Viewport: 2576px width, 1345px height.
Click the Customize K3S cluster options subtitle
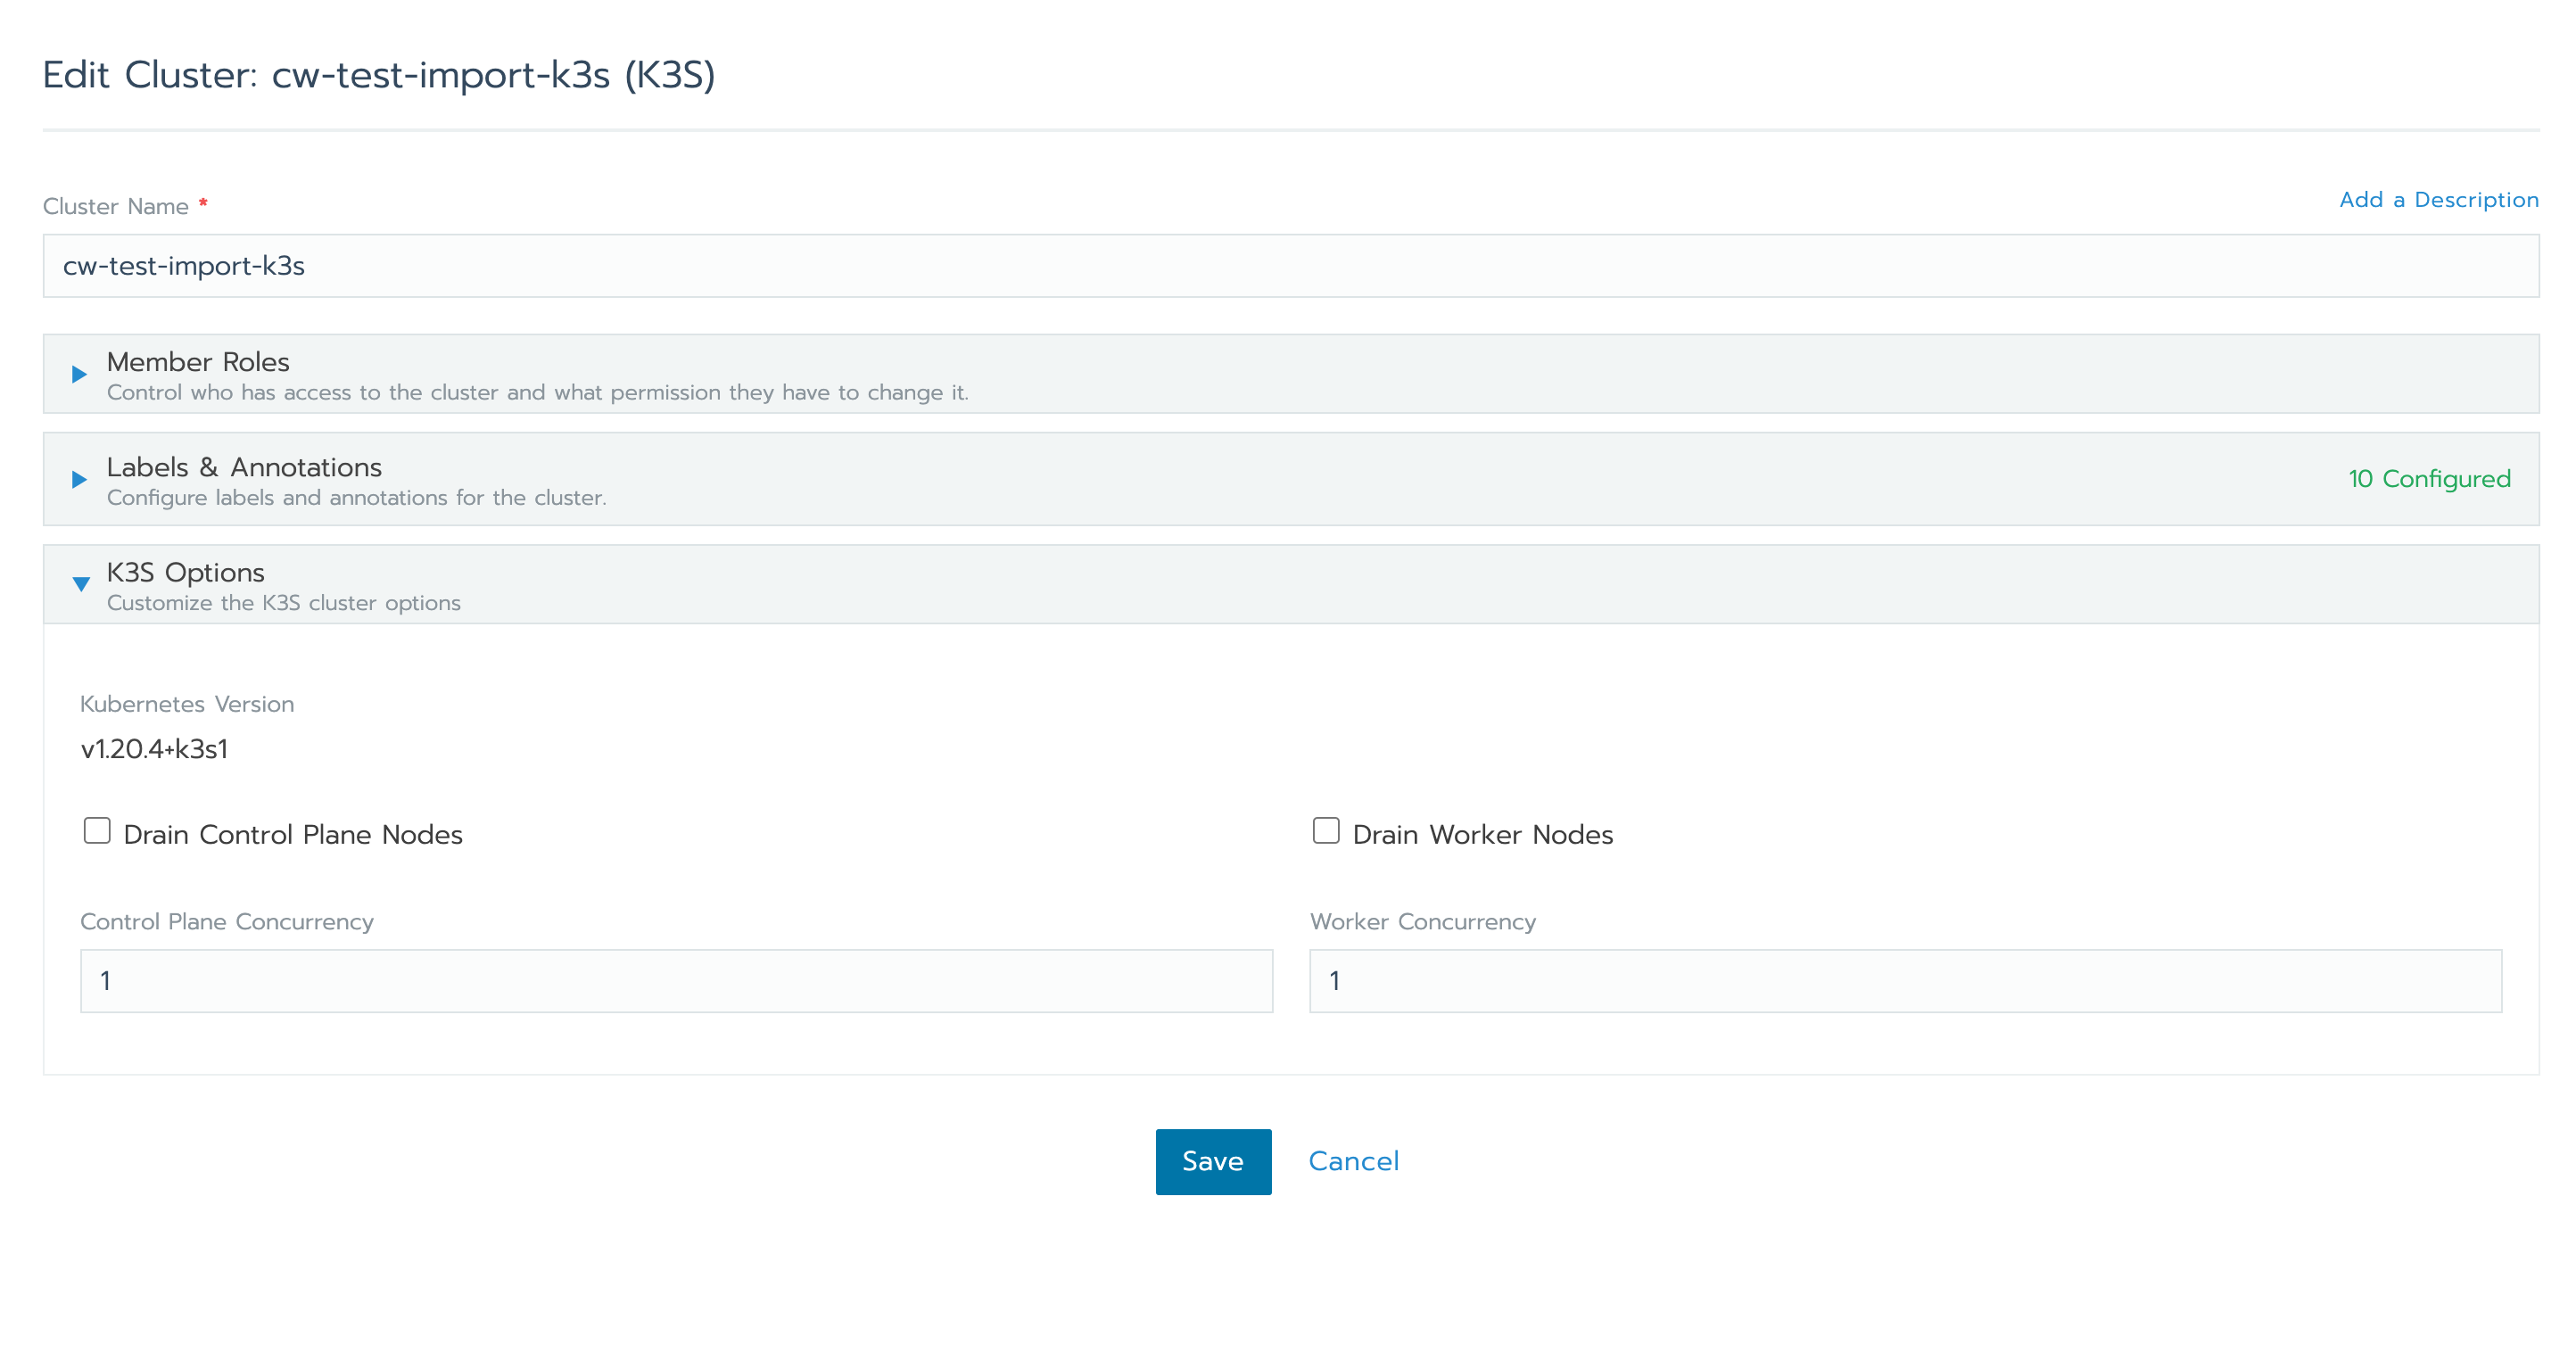(x=283, y=602)
